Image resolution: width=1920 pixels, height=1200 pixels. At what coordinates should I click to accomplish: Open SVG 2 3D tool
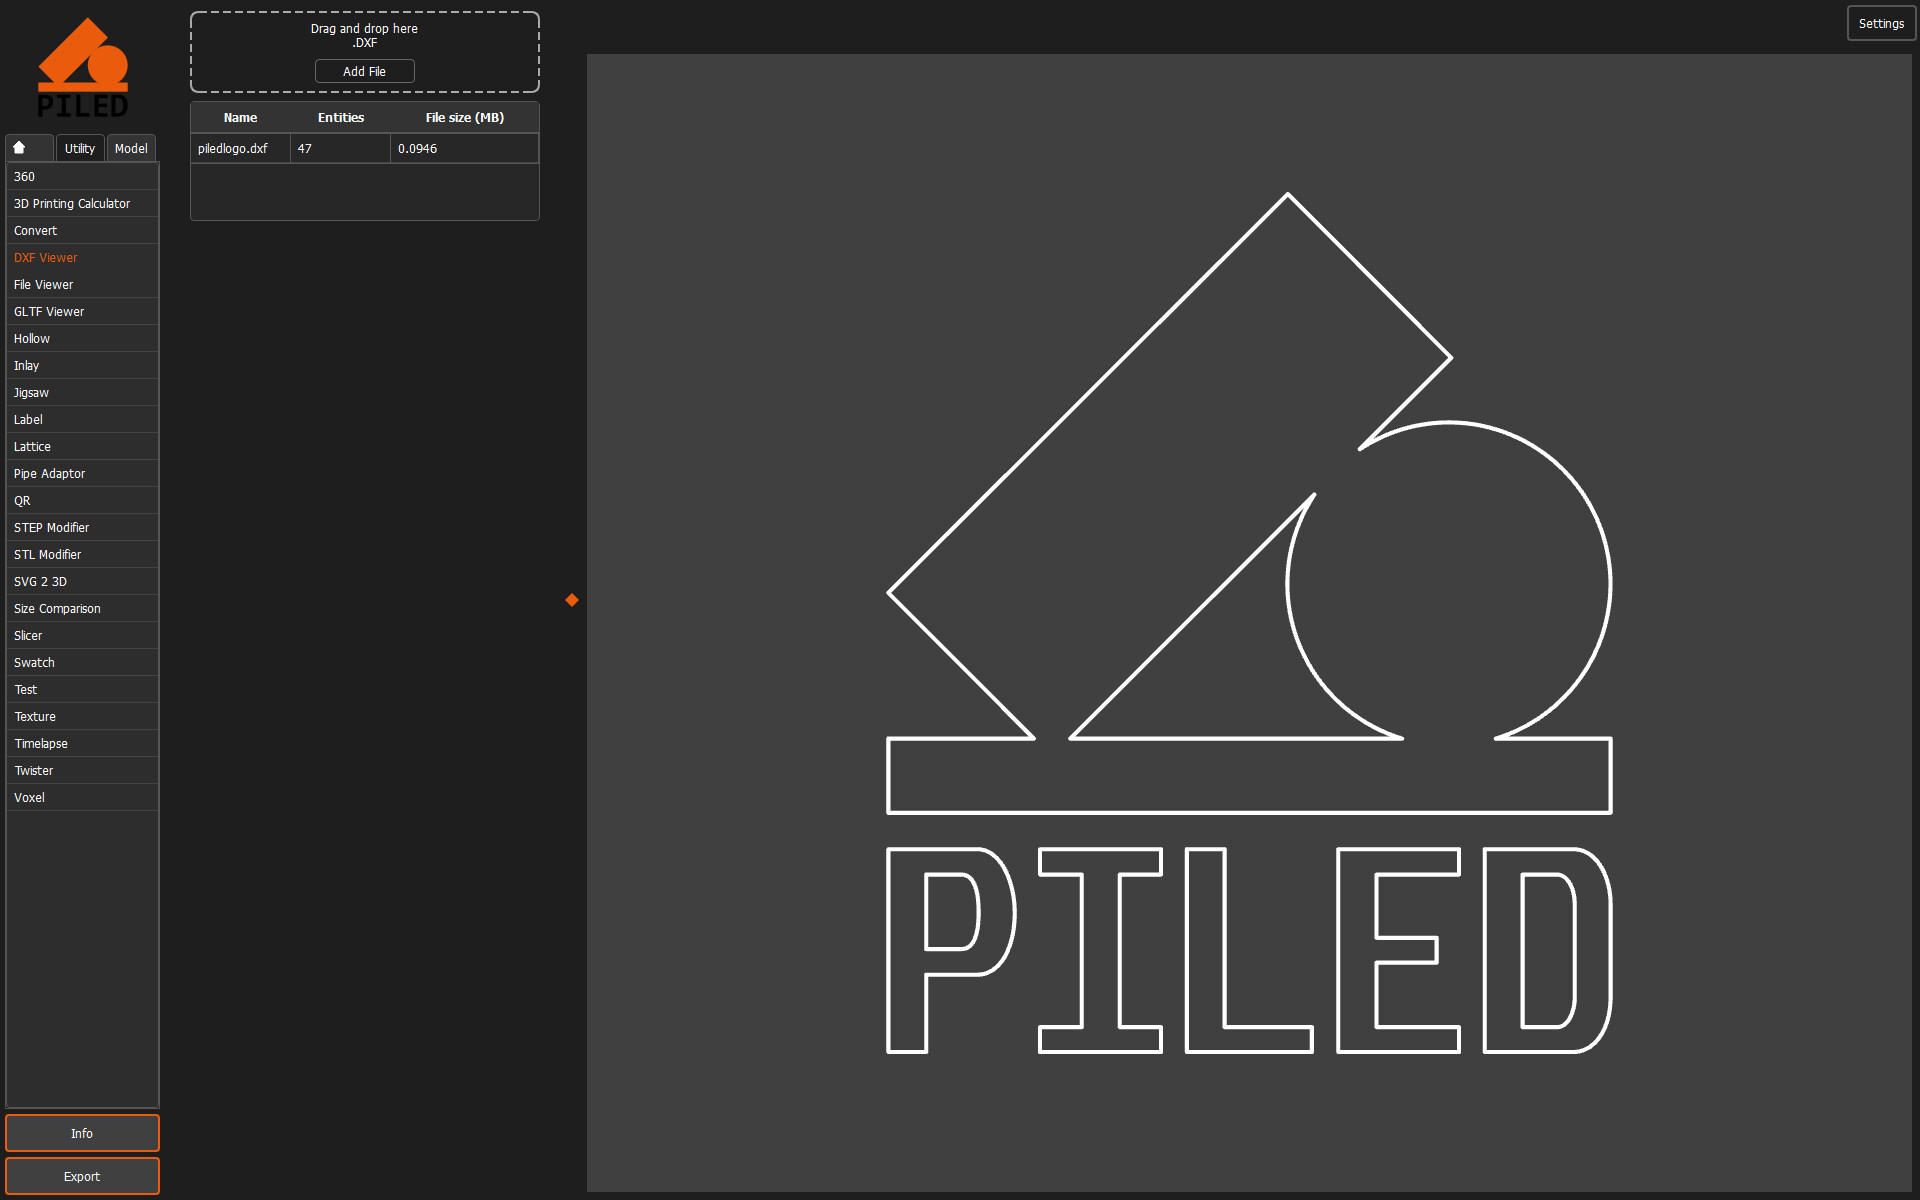[x=82, y=581]
